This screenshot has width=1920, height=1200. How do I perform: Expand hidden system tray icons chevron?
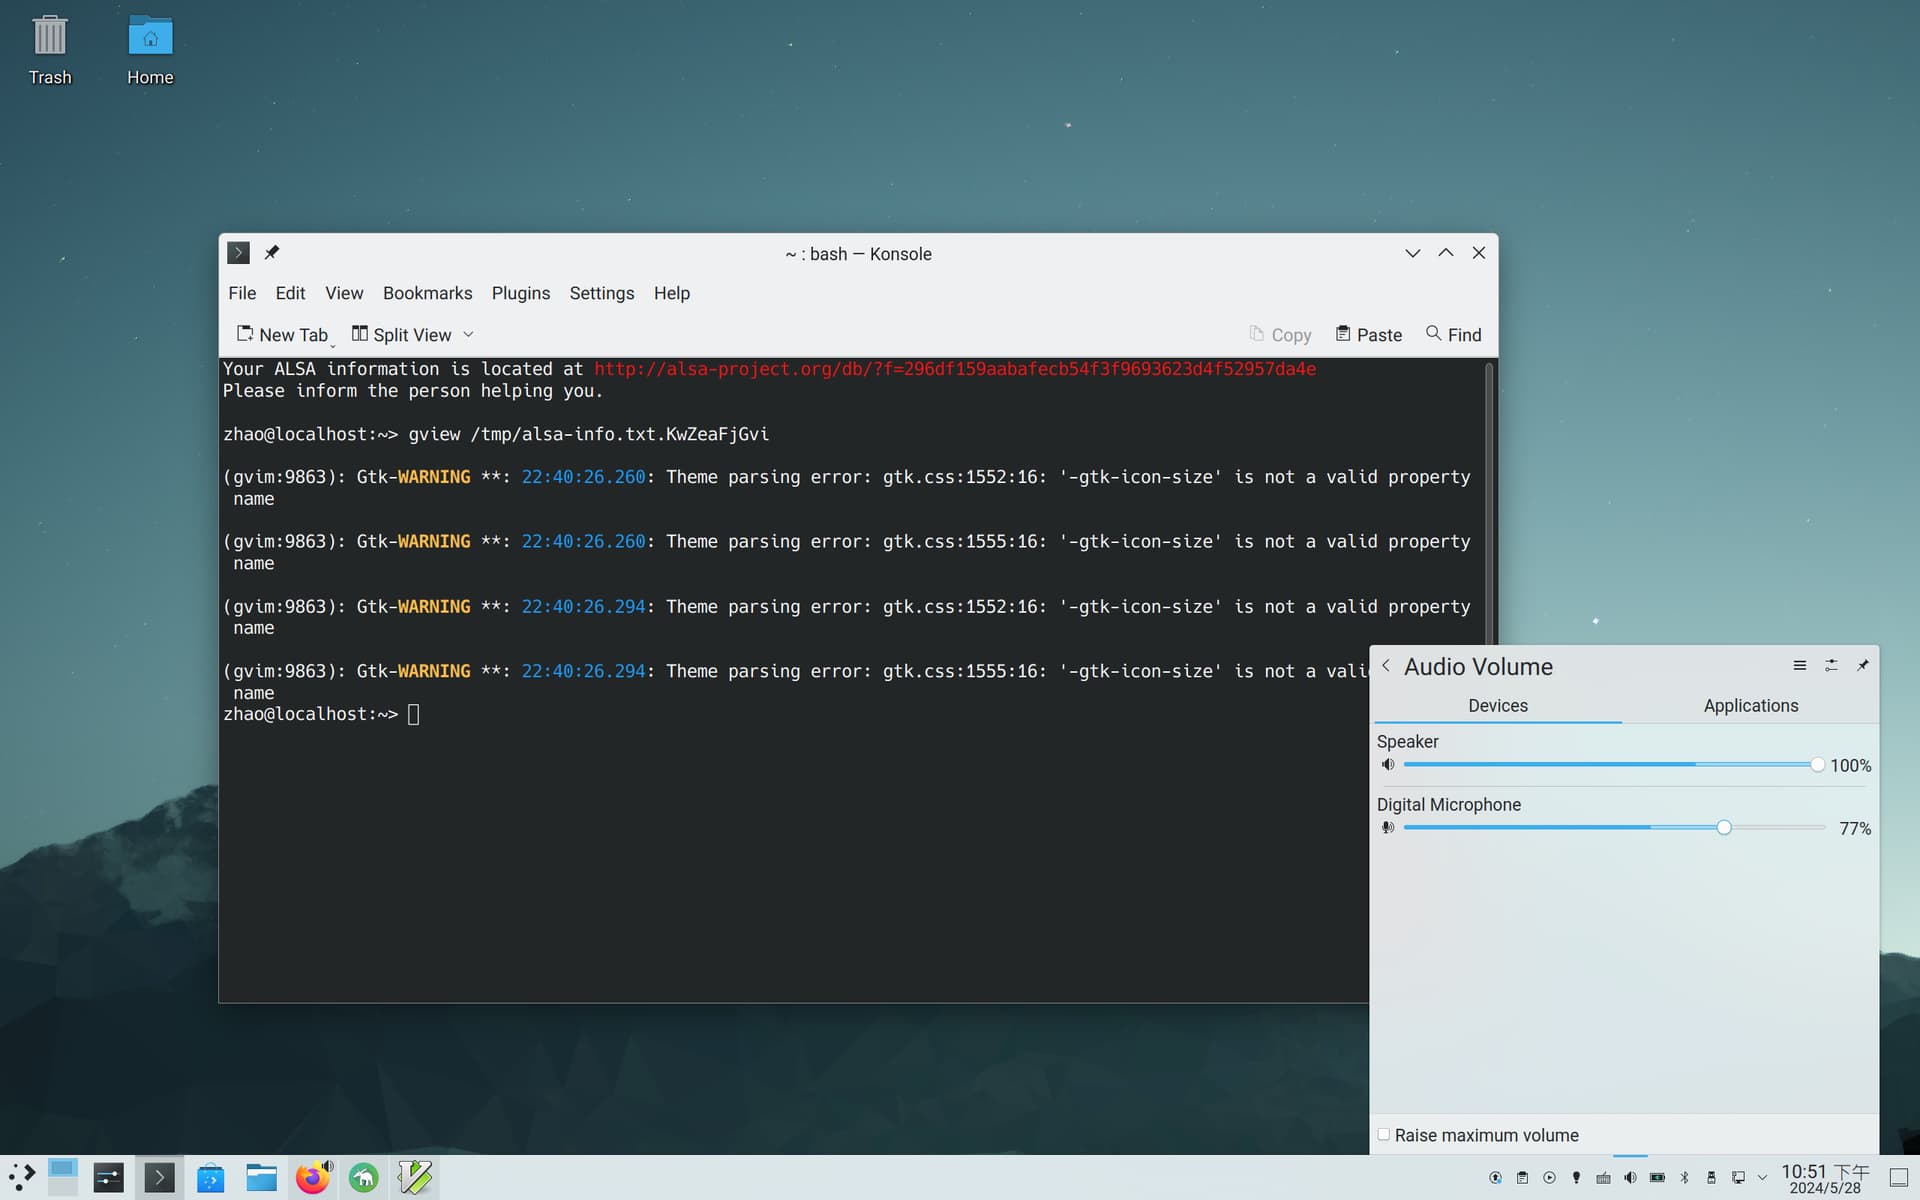point(1762,1178)
